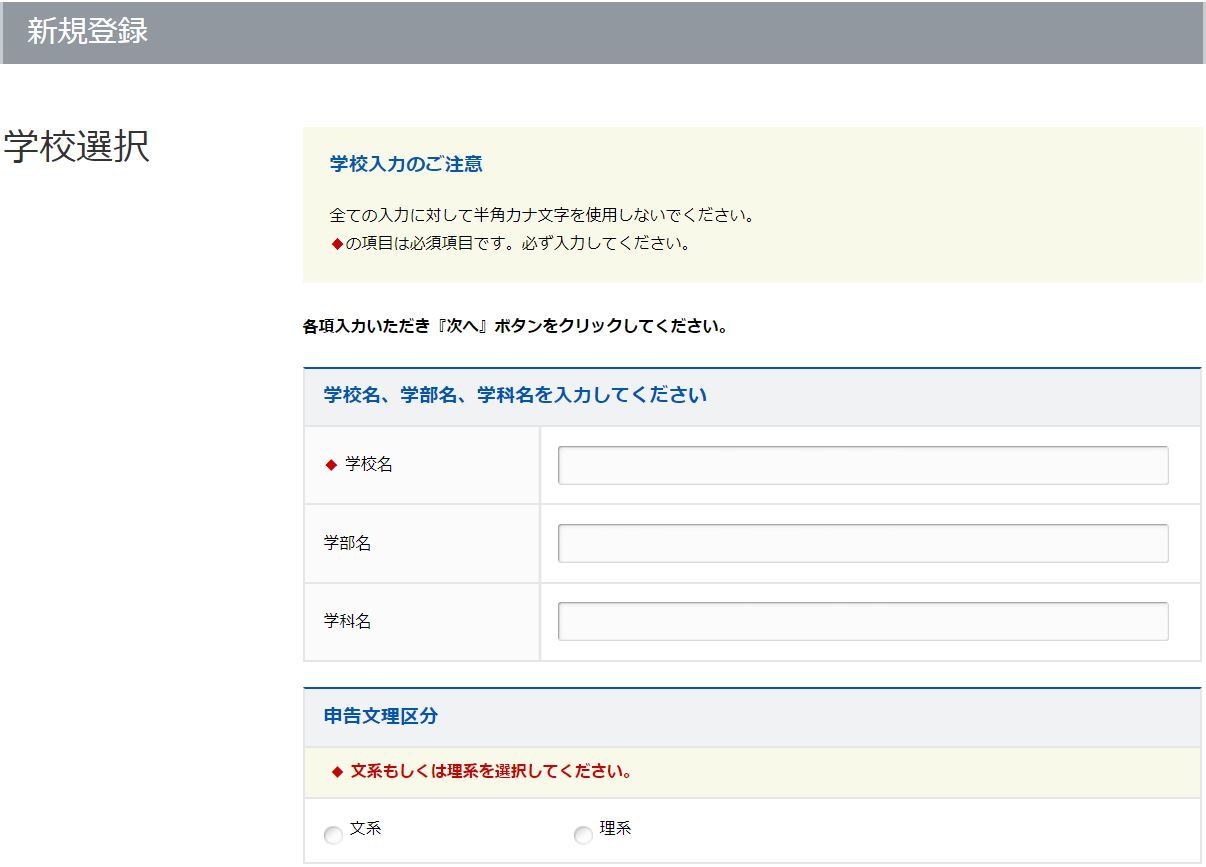Screen dimensions: 1206x867
Task: Click the 学部名 field label
Action: [x=347, y=543]
